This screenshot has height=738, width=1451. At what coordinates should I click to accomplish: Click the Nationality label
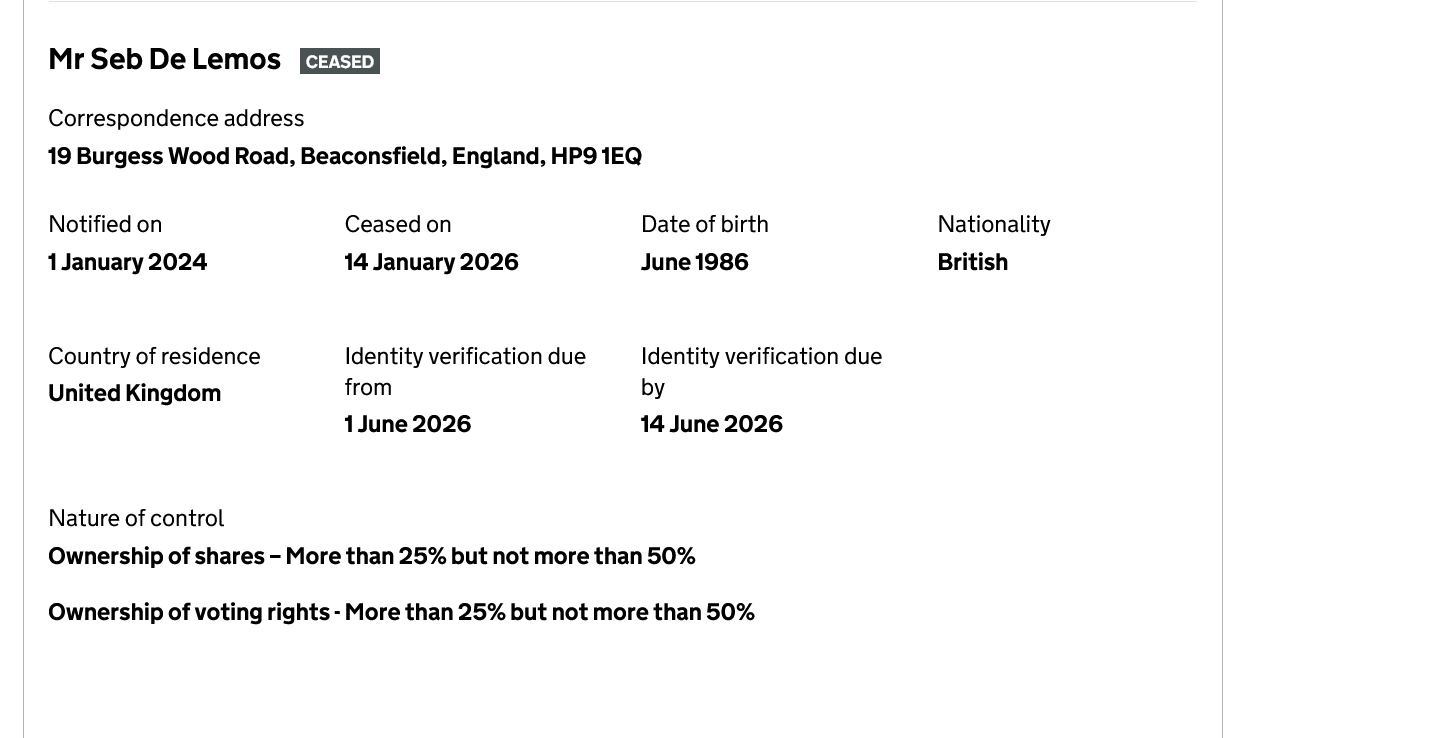click(x=993, y=224)
